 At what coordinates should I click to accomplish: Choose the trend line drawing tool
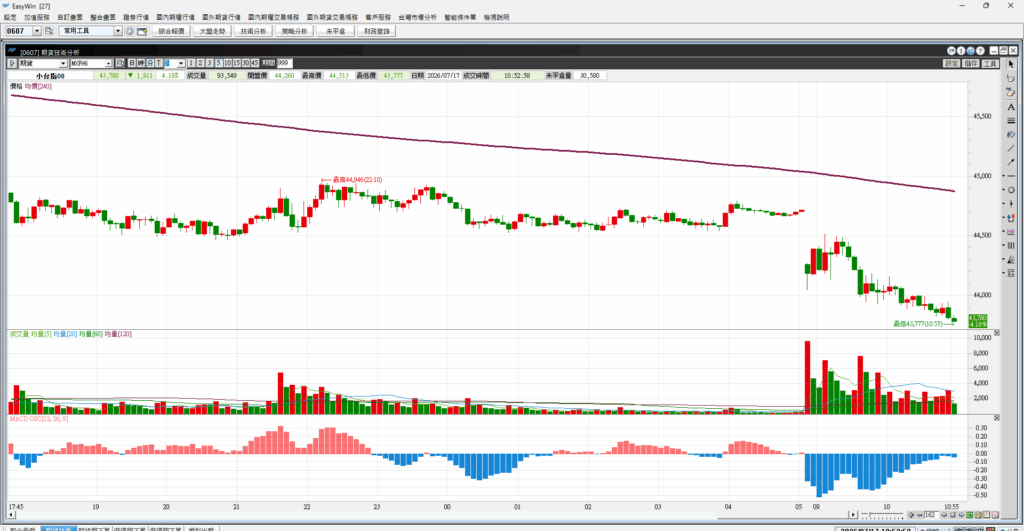(1011, 149)
